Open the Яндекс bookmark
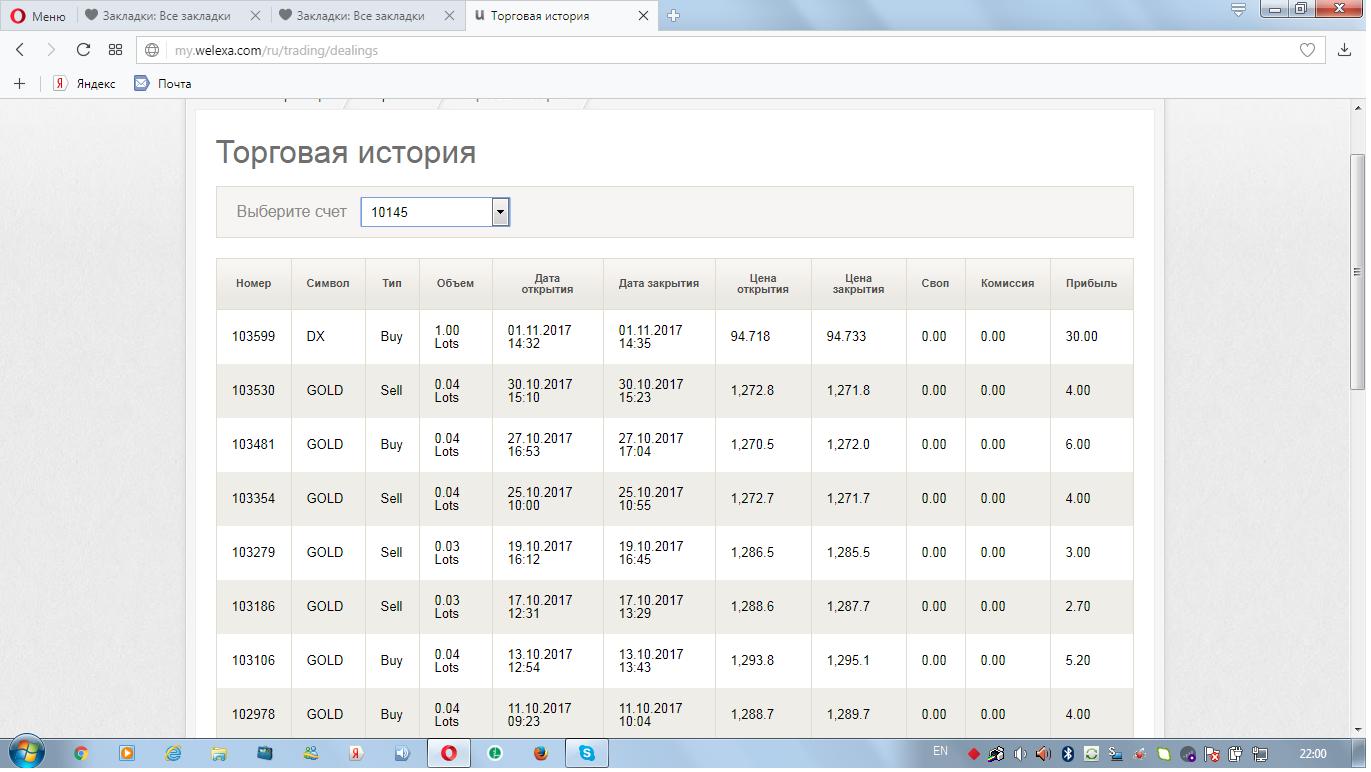This screenshot has height=772, width=1371. click(85, 83)
